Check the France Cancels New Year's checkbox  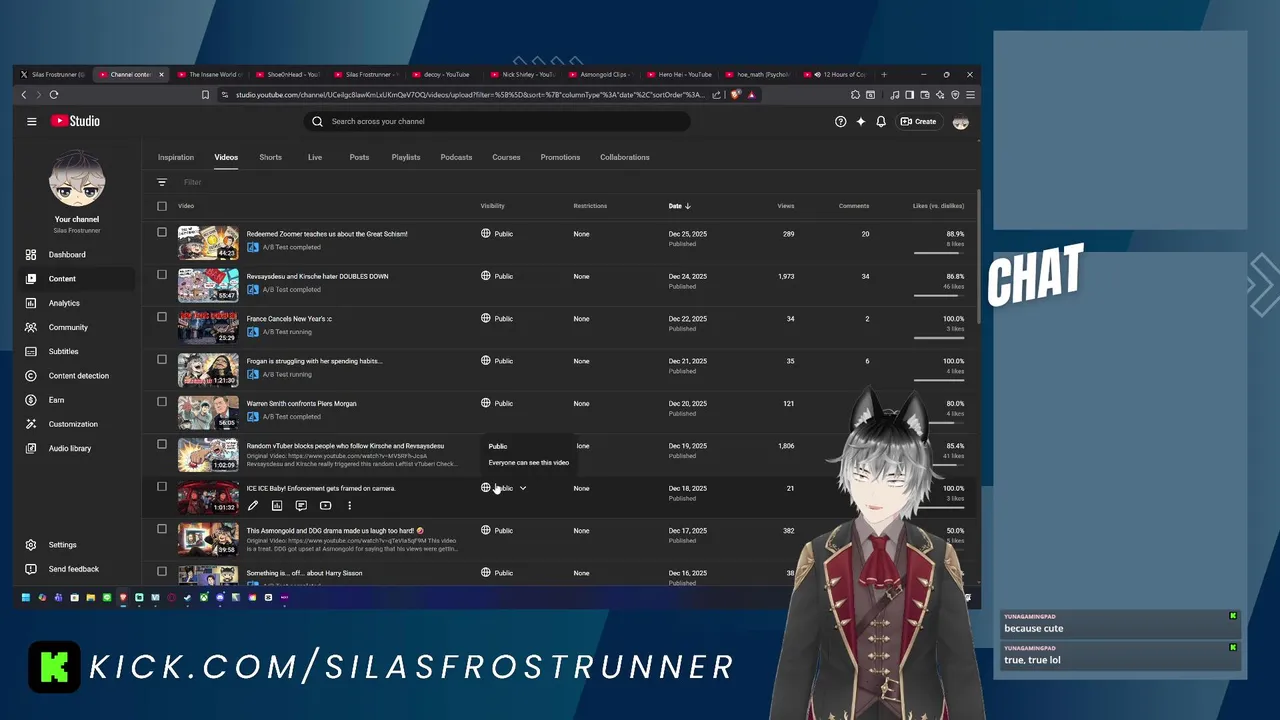(x=162, y=317)
